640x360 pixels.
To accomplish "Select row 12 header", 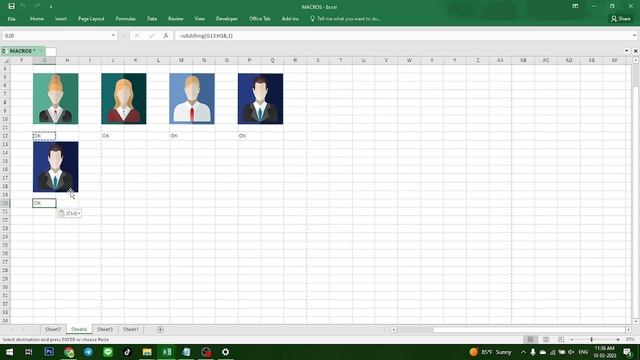I will [x=5, y=136].
